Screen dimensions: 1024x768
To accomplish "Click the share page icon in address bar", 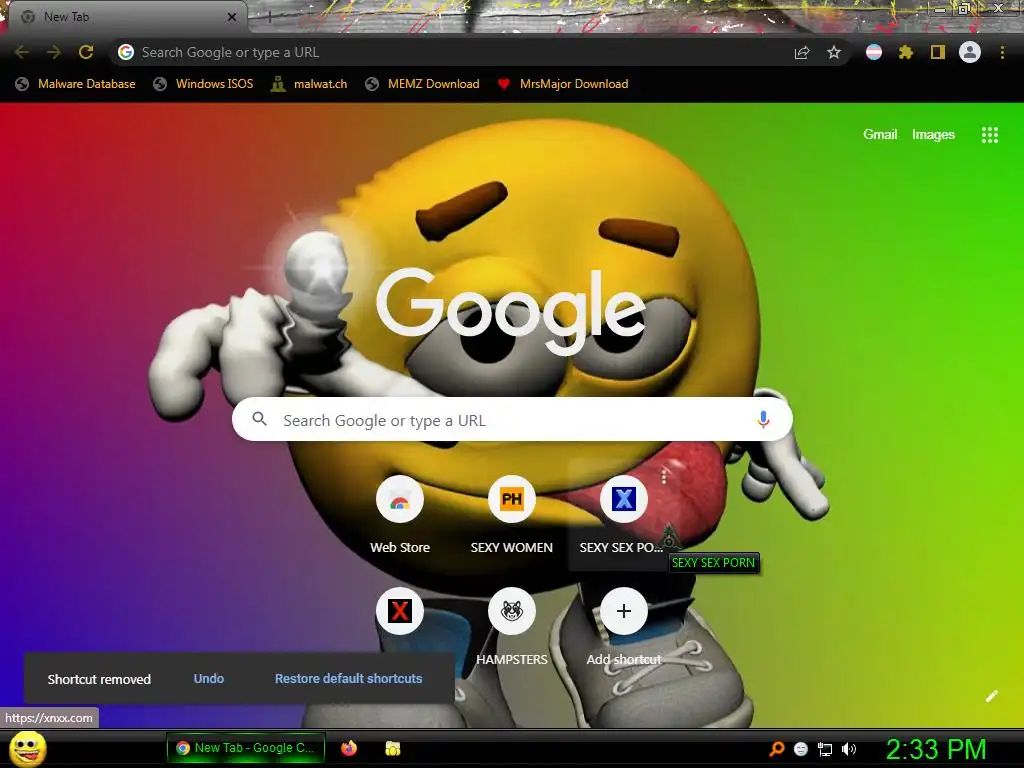I will pyautogui.click(x=802, y=52).
